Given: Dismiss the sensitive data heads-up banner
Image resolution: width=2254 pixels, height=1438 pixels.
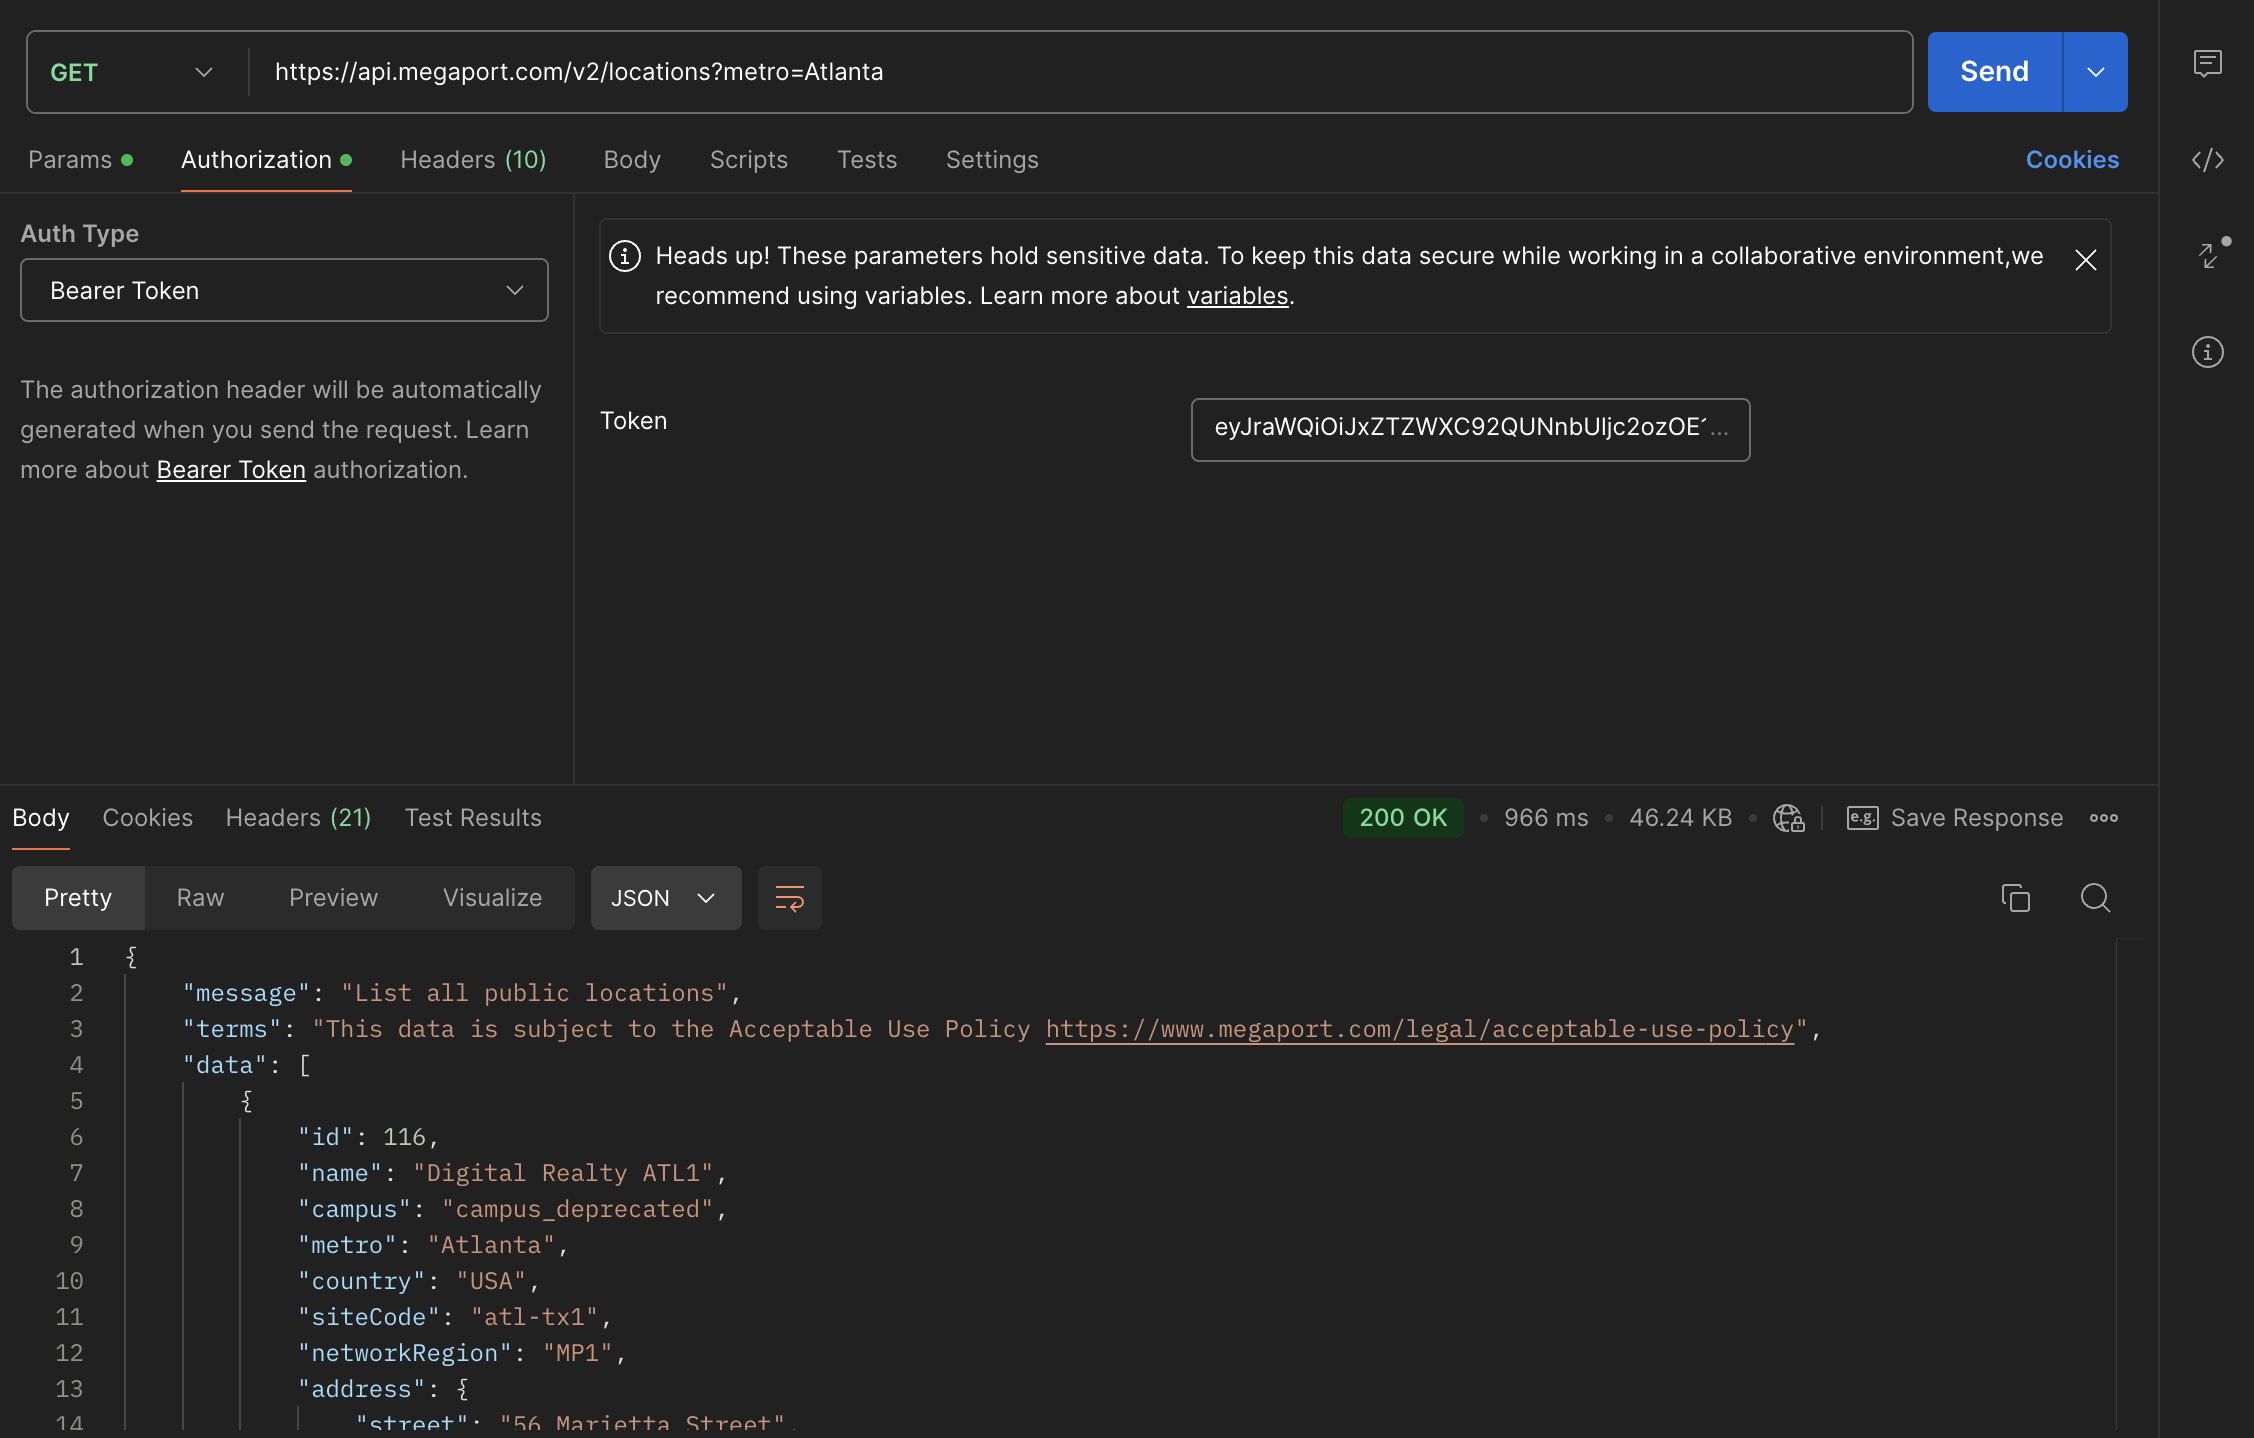Looking at the screenshot, I should (2085, 260).
